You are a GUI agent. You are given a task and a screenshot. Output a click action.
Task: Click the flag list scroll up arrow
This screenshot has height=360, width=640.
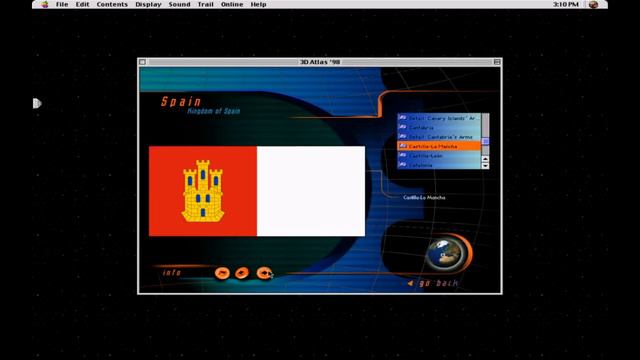pyautogui.click(x=485, y=159)
